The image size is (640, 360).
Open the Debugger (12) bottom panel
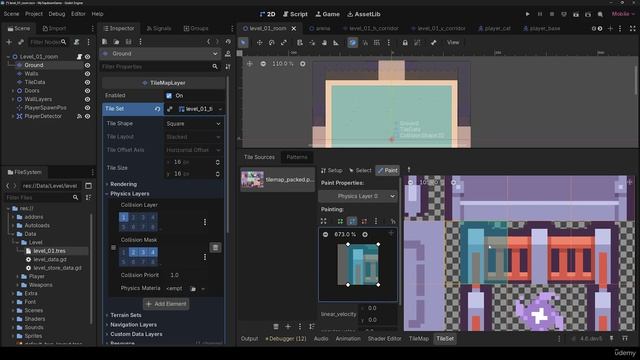pyautogui.click(x=286, y=339)
